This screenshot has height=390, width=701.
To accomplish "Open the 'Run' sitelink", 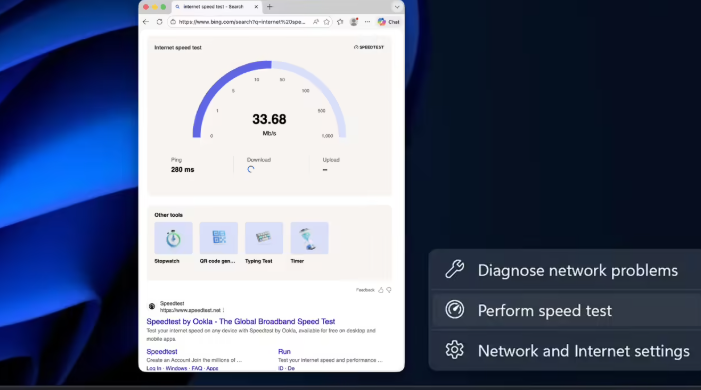I will (284, 352).
